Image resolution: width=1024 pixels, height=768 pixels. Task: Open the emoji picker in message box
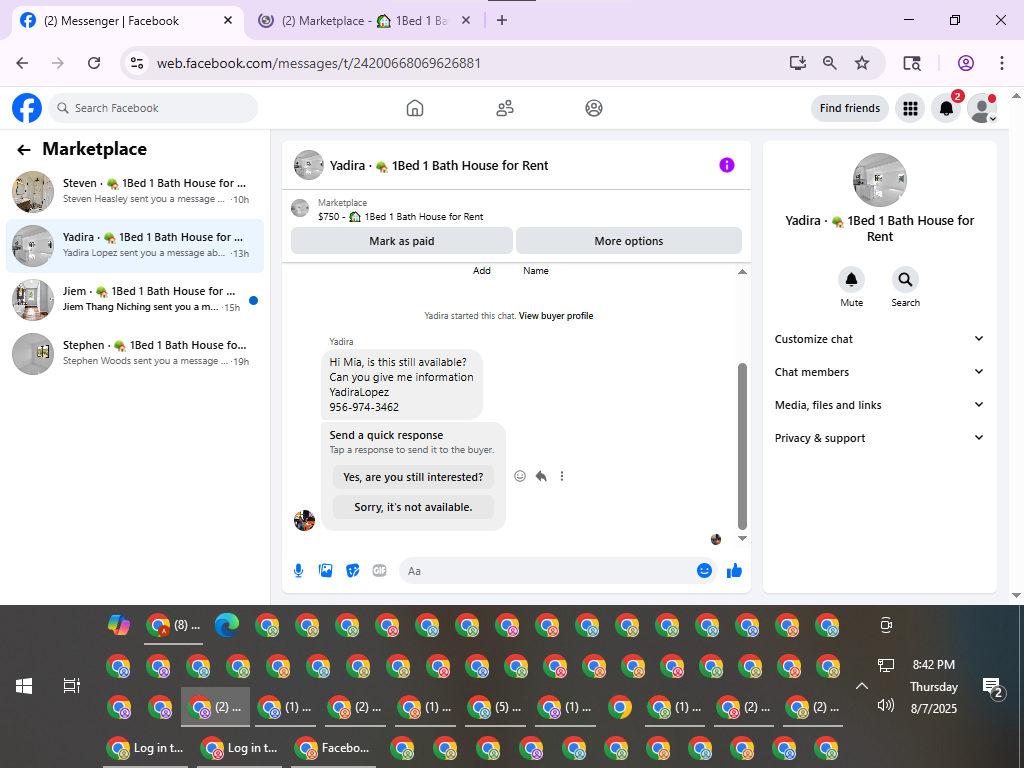[704, 571]
